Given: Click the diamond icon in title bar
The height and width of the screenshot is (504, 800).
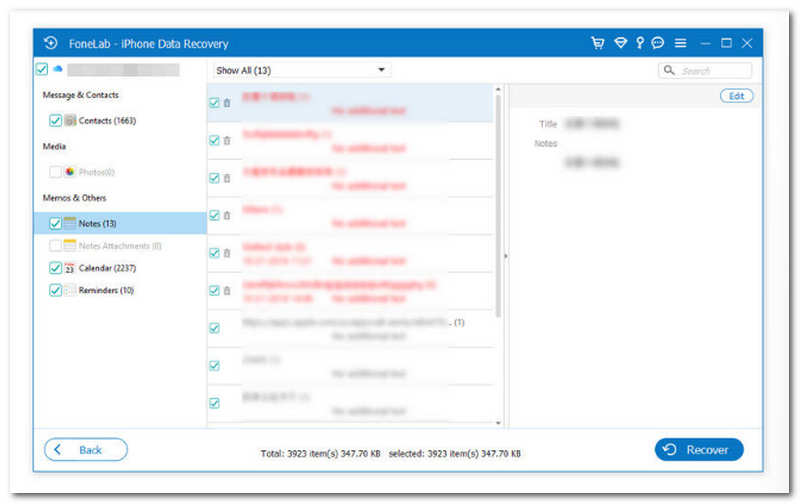Looking at the screenshot, I should (x=620, y=43).
